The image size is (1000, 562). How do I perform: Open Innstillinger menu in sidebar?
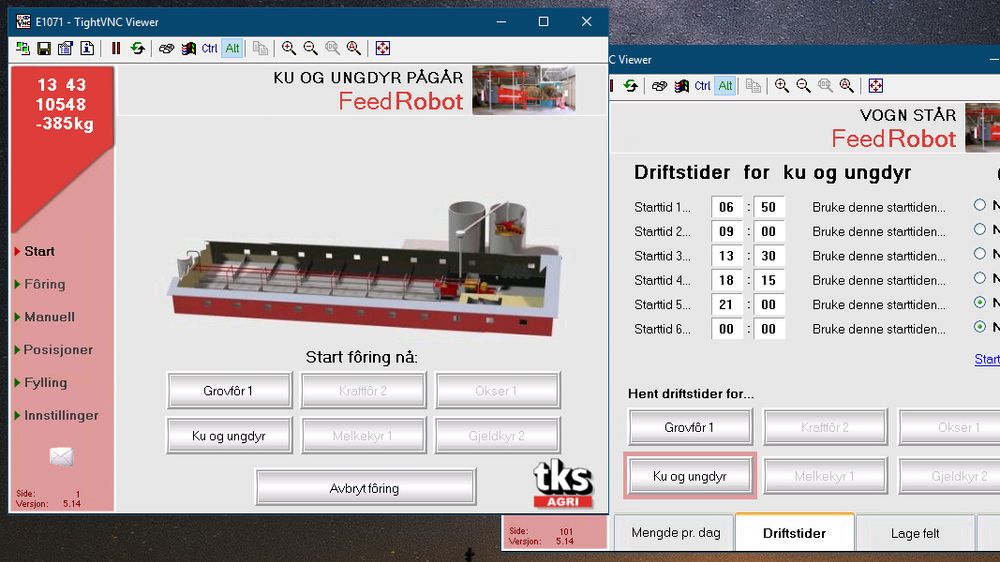61,415
